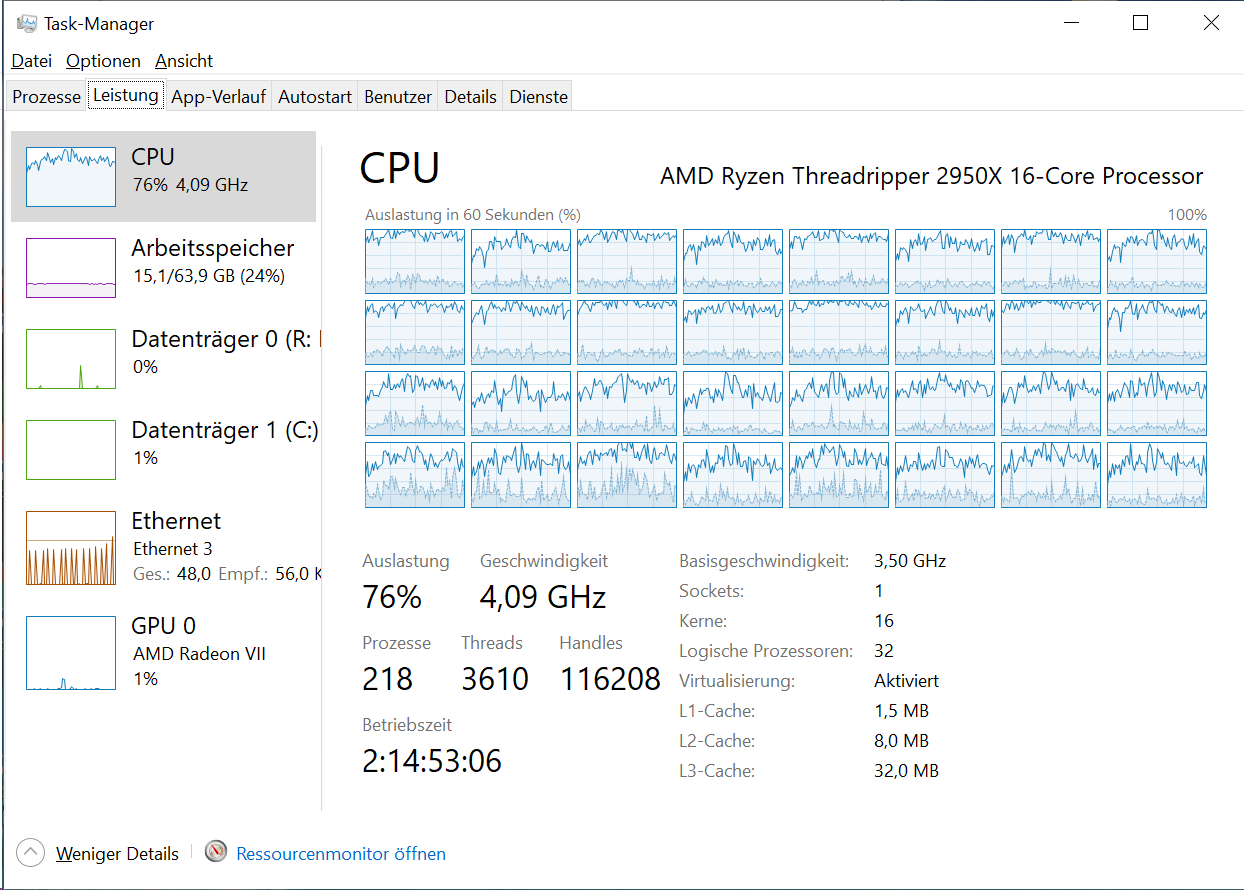Click the Datenträger 1 (C:) sidebar label

pyautogui.click(x=225, y=430)
